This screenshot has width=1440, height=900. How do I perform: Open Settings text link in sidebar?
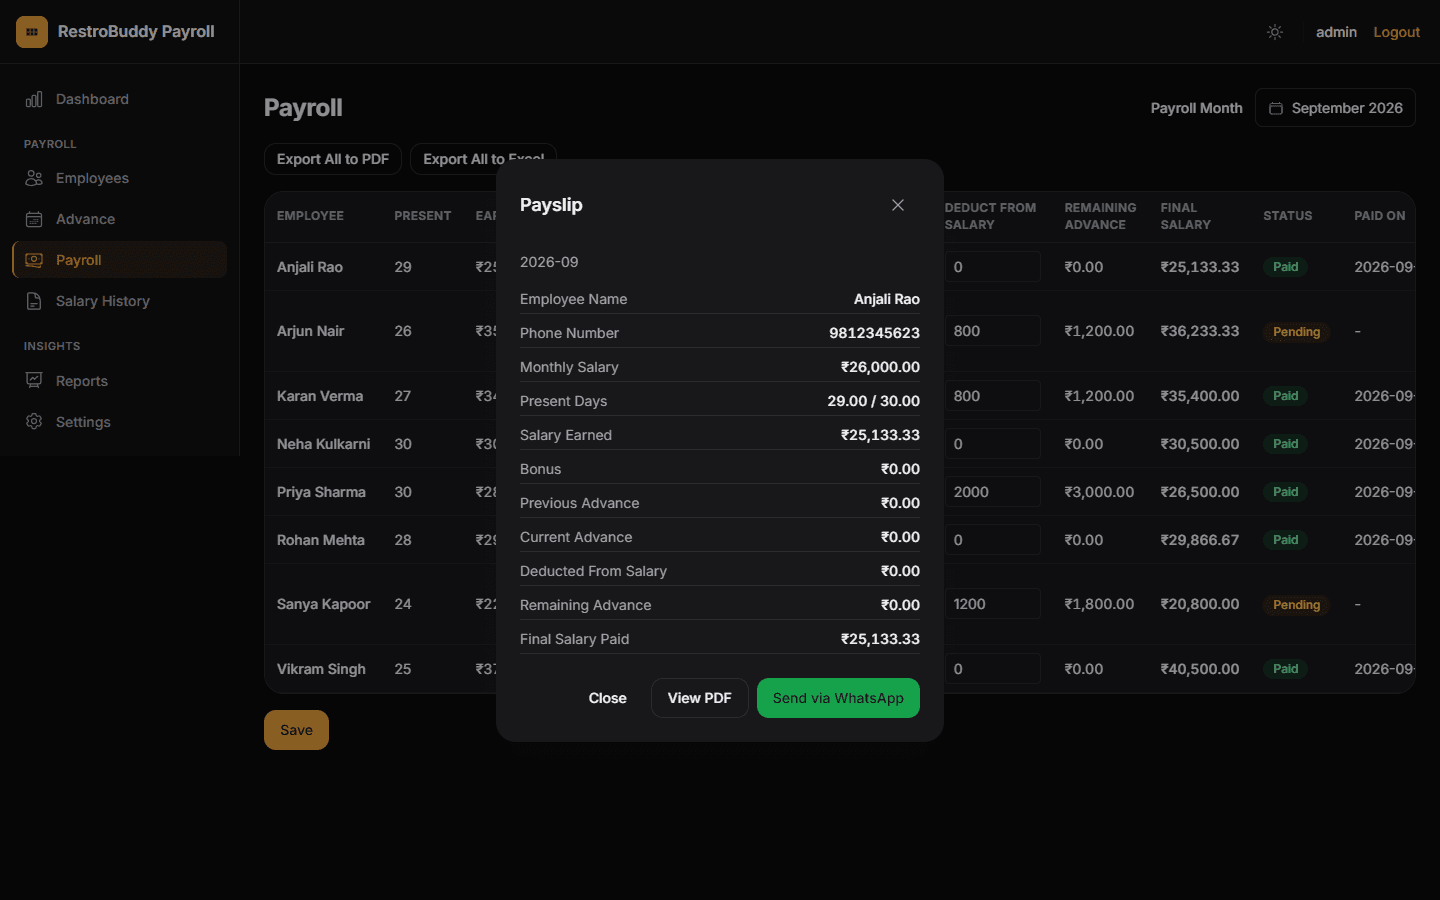(x=83, y=422)
